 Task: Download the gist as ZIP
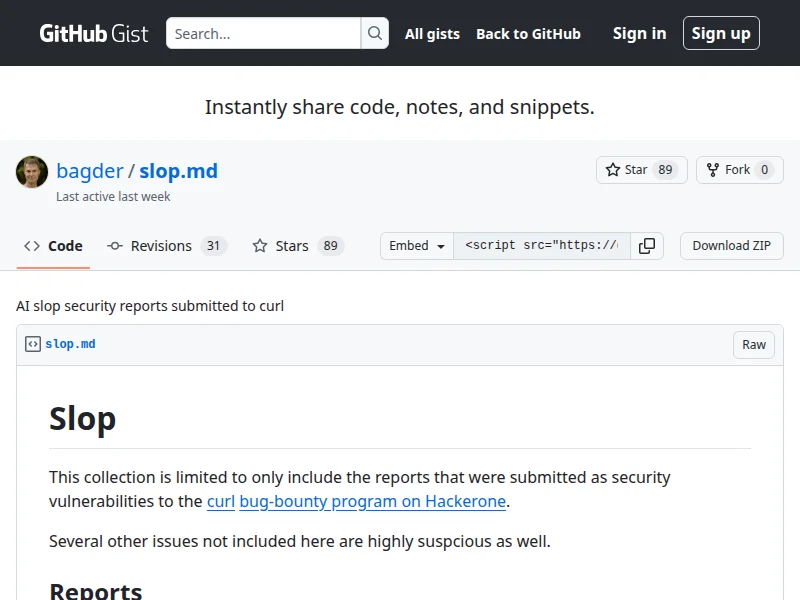pyautogui.click(x=731, y=246)
